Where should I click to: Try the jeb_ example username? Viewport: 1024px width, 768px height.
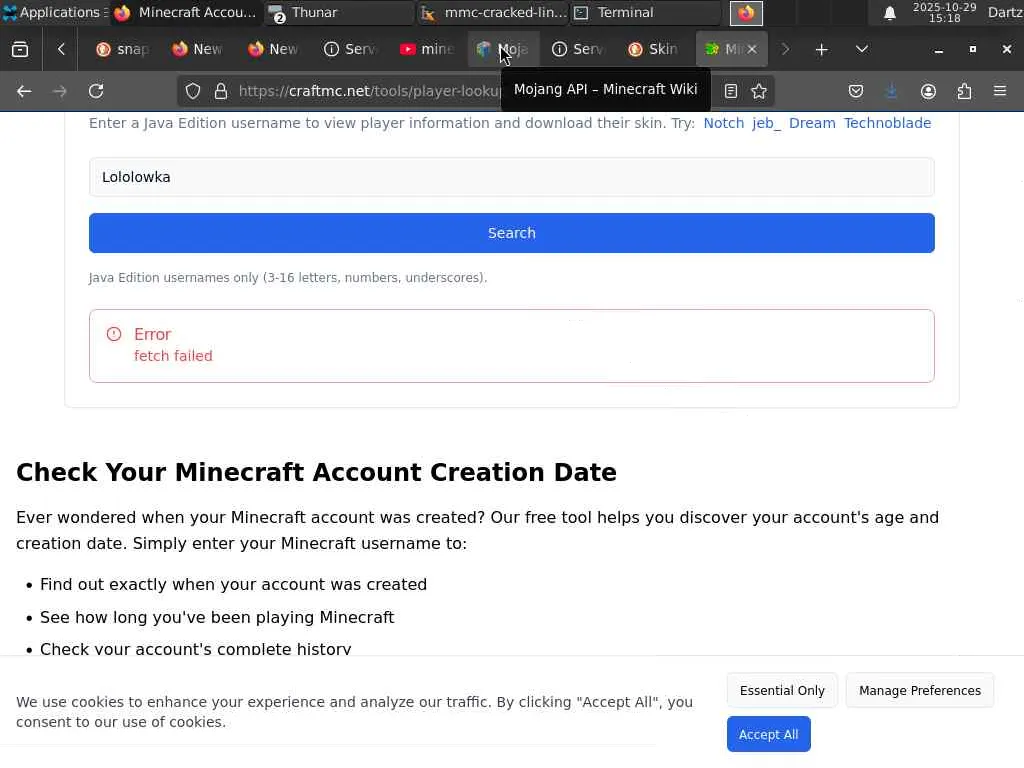[x=766, y=123]
